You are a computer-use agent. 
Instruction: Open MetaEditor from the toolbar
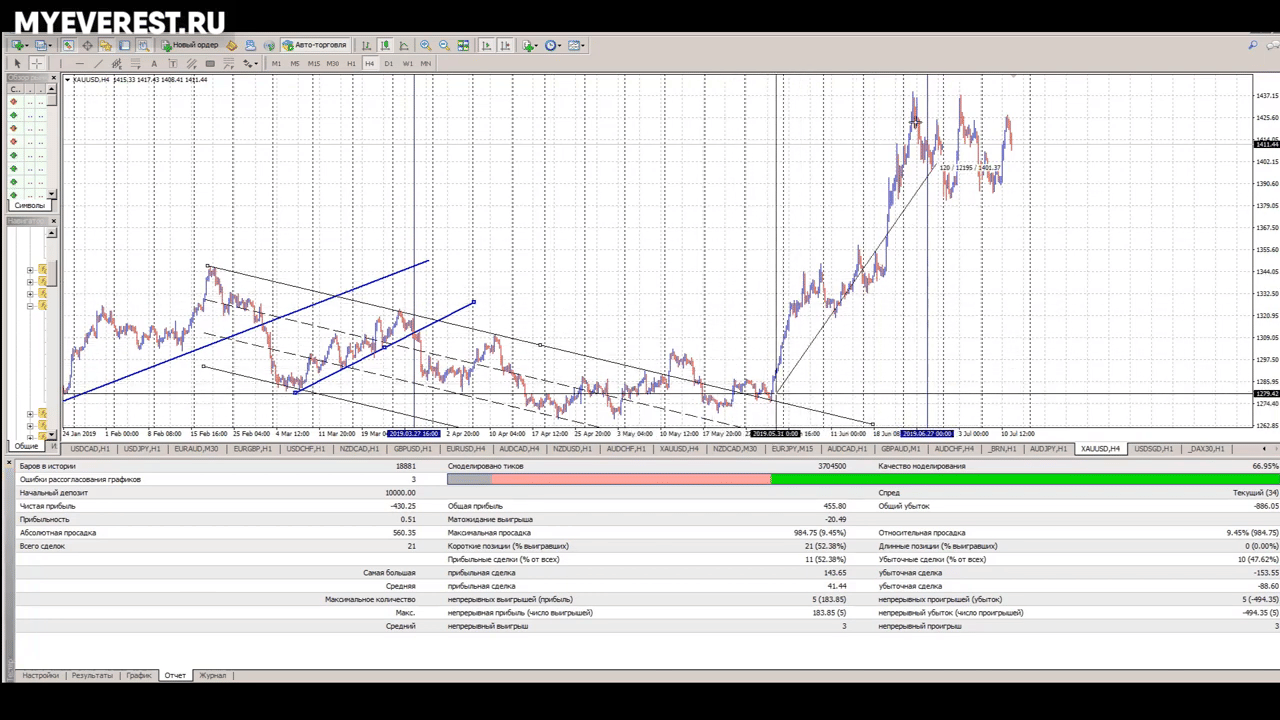point(231,45)
